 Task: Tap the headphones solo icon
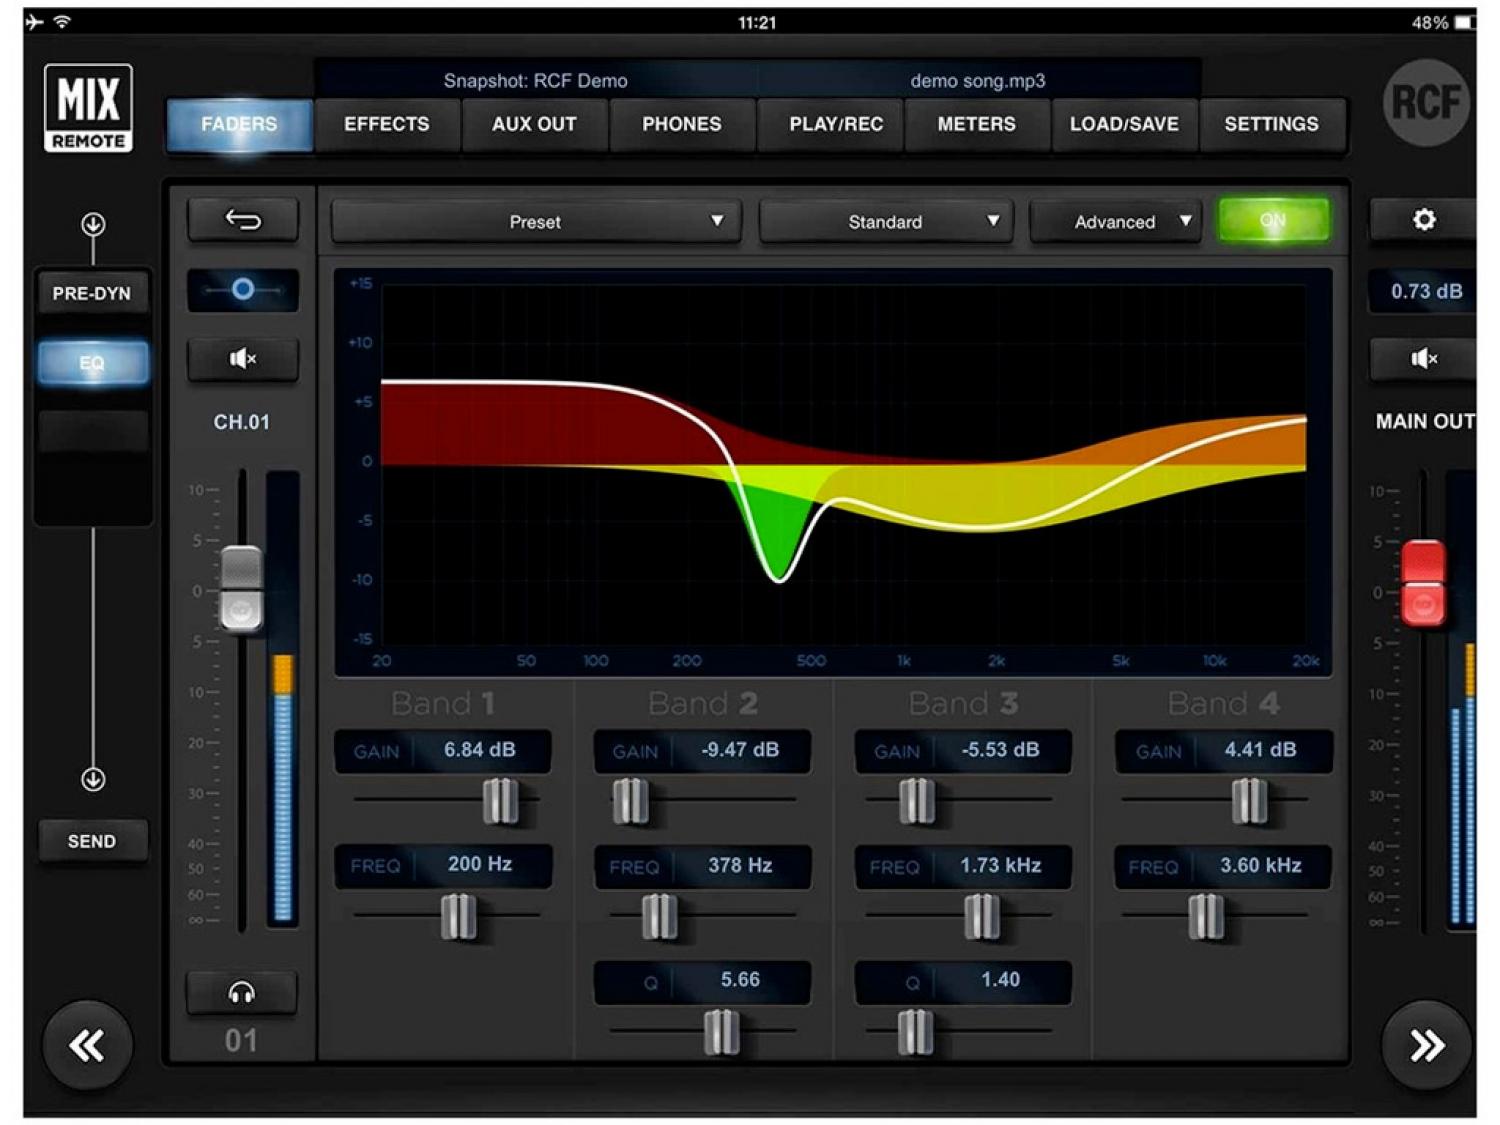click(x=241, y=993)
